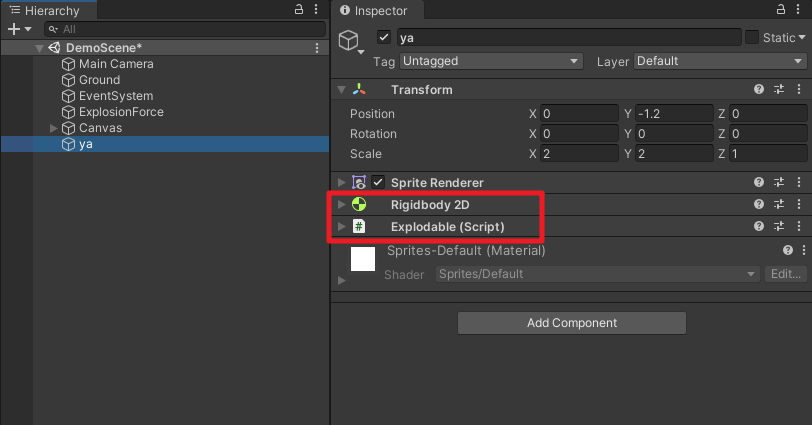This screenshot has width=812, height=425.
Task: Open Sprite Renderer help icon
Action: 759,182
